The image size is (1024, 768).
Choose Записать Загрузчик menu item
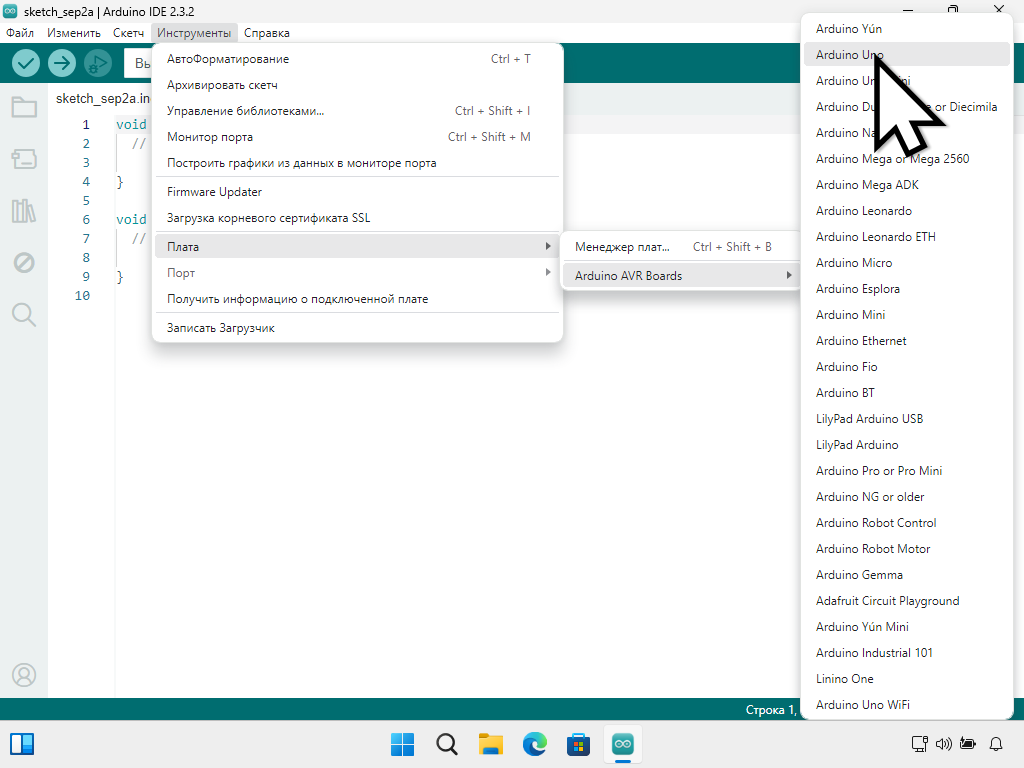[x=357, y=328]
